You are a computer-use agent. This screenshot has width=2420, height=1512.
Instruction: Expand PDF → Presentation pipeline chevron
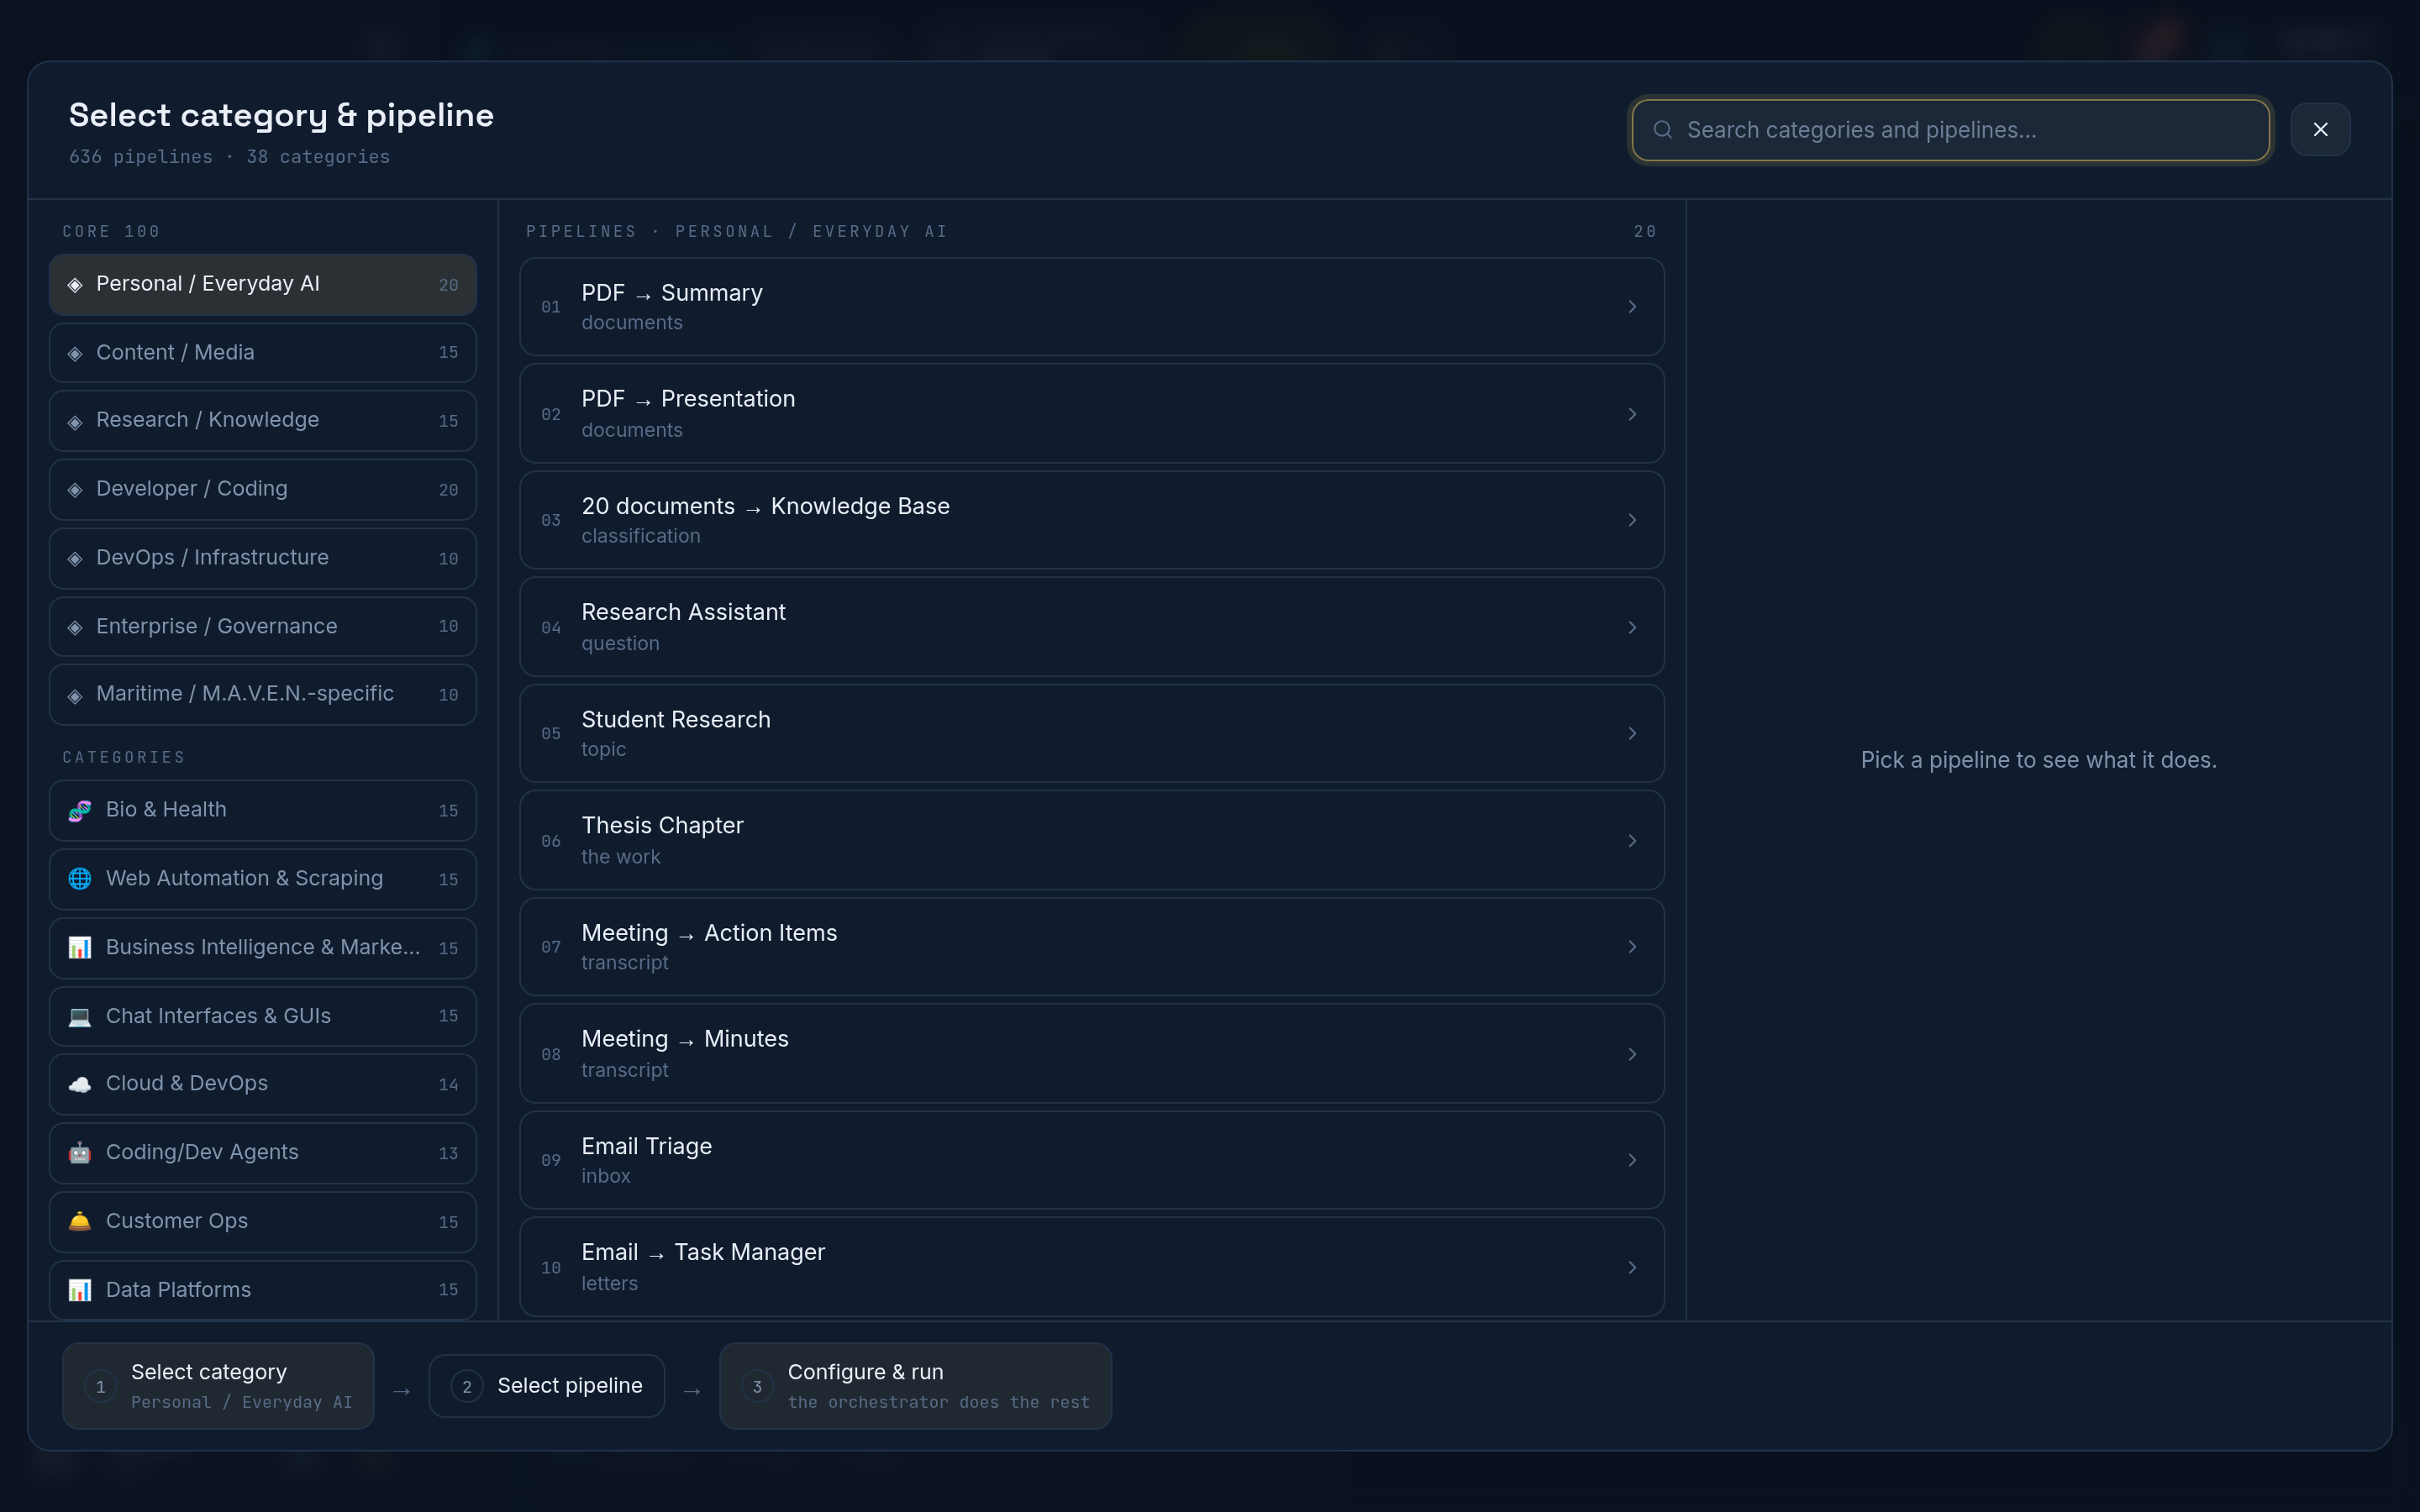[1632, 414]
